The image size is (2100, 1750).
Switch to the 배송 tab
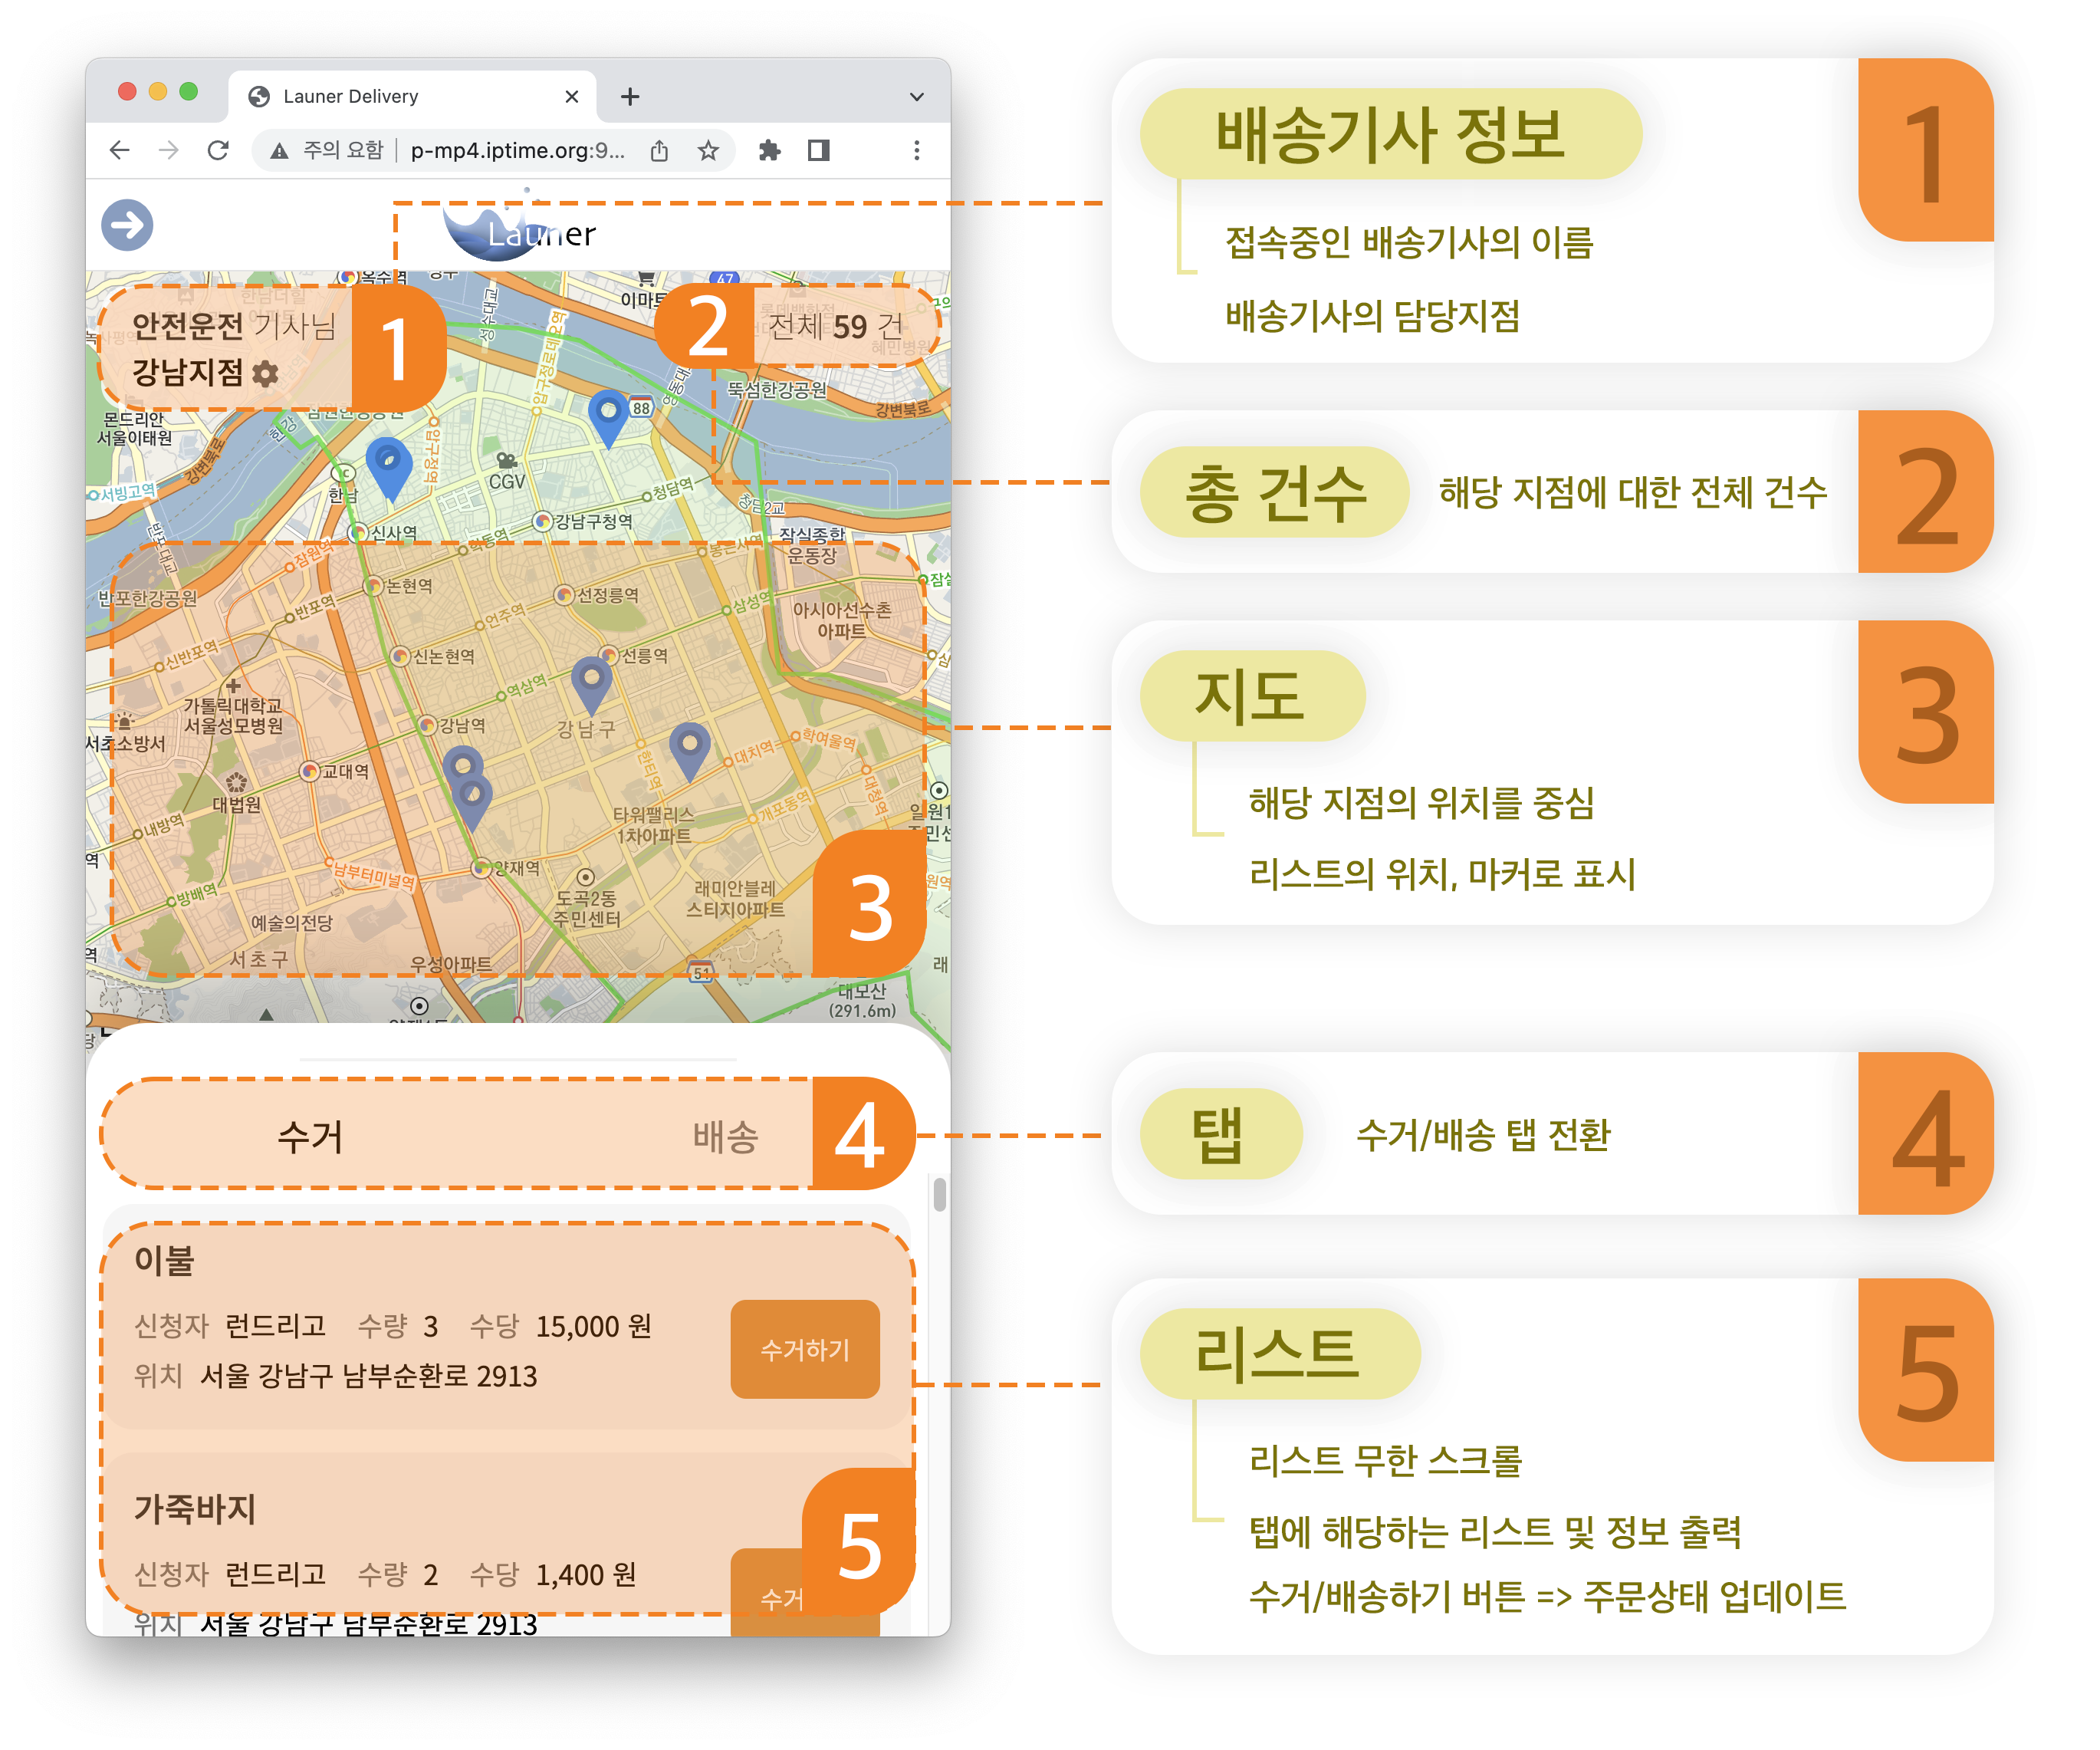(x=725, y=1136)
